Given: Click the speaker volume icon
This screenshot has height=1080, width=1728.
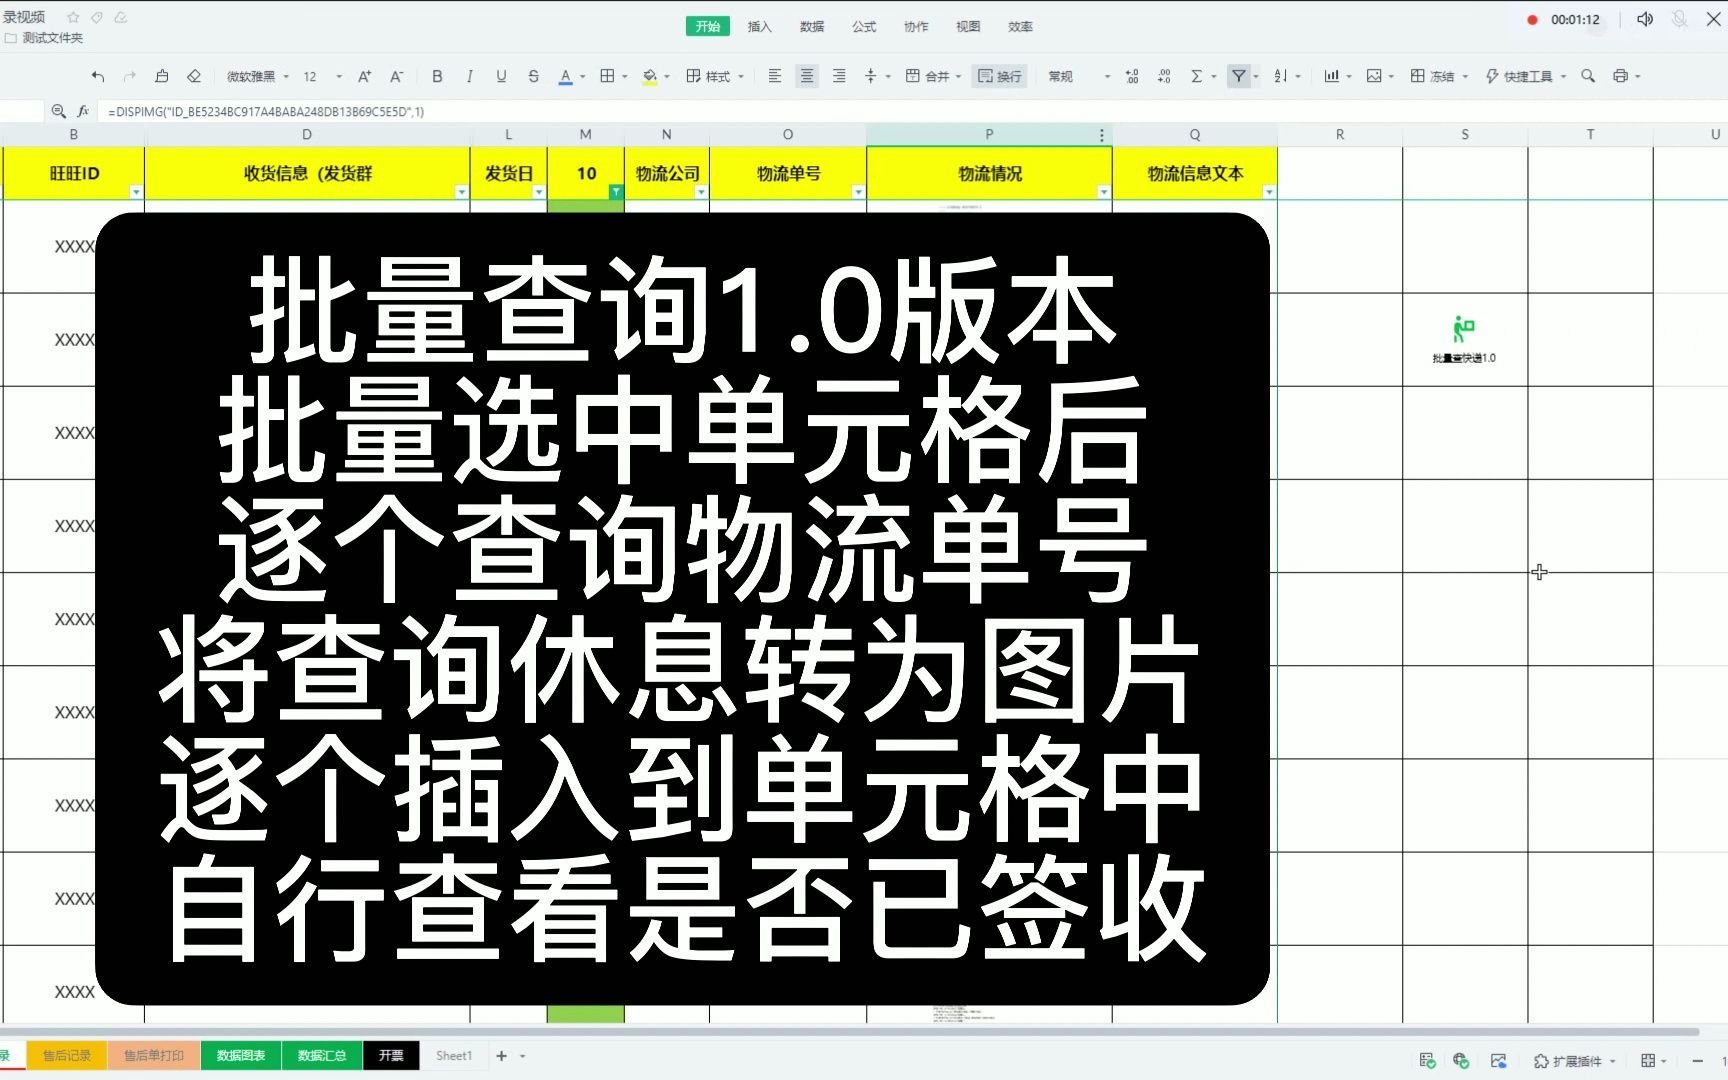Looking at the screenshot, I should tap(1645, 19).
